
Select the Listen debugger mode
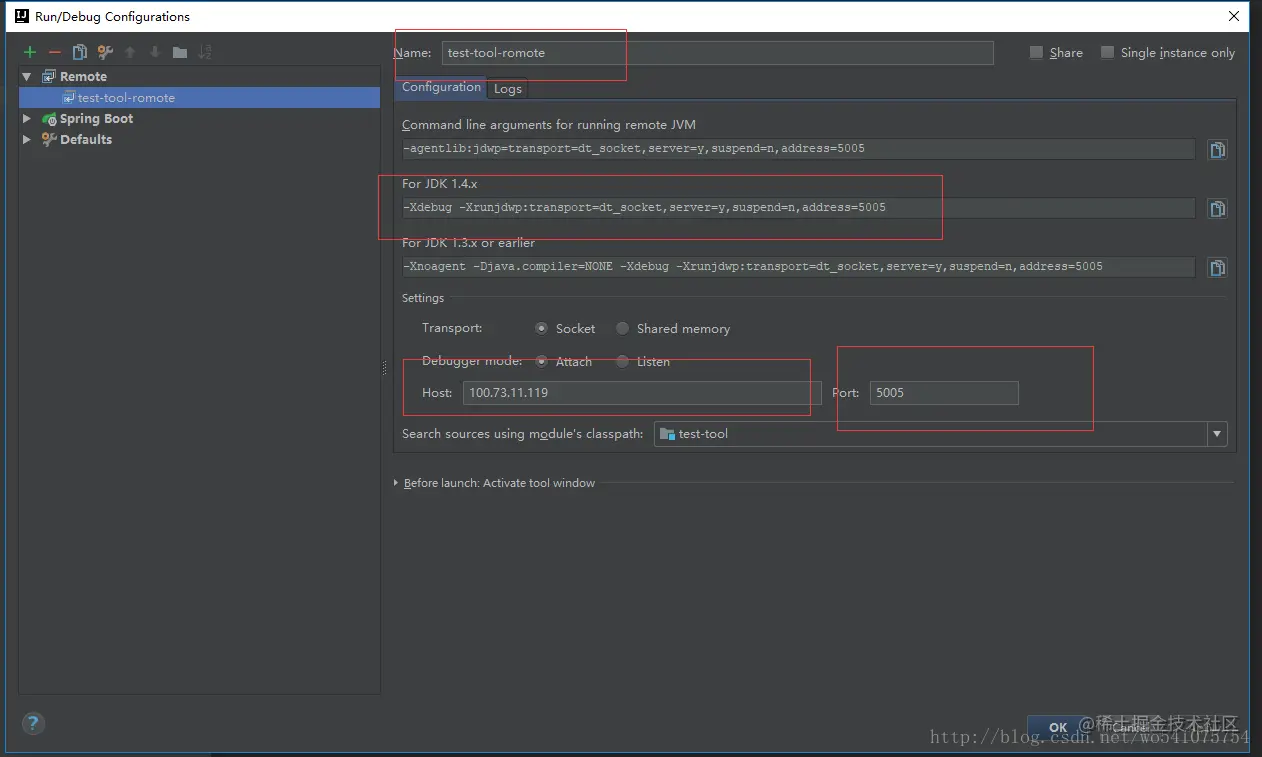[x=622, y=361]
